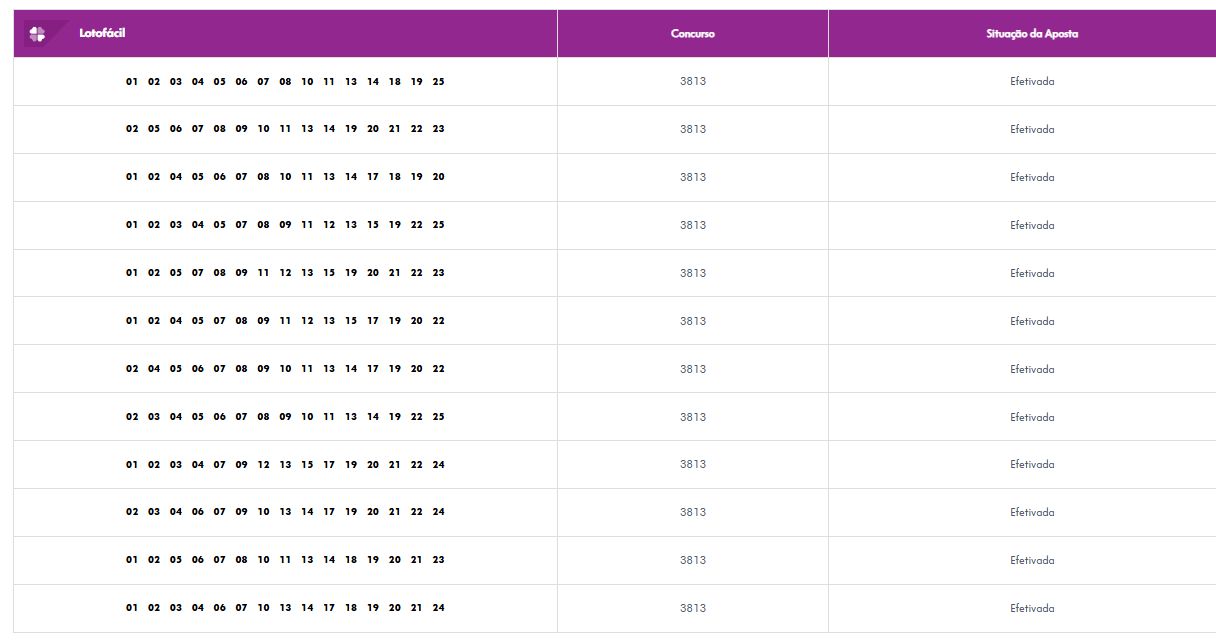Select bet numbers starting 01 02 03 04 06
Screen dimensions: 1216x642
[285, 608]
